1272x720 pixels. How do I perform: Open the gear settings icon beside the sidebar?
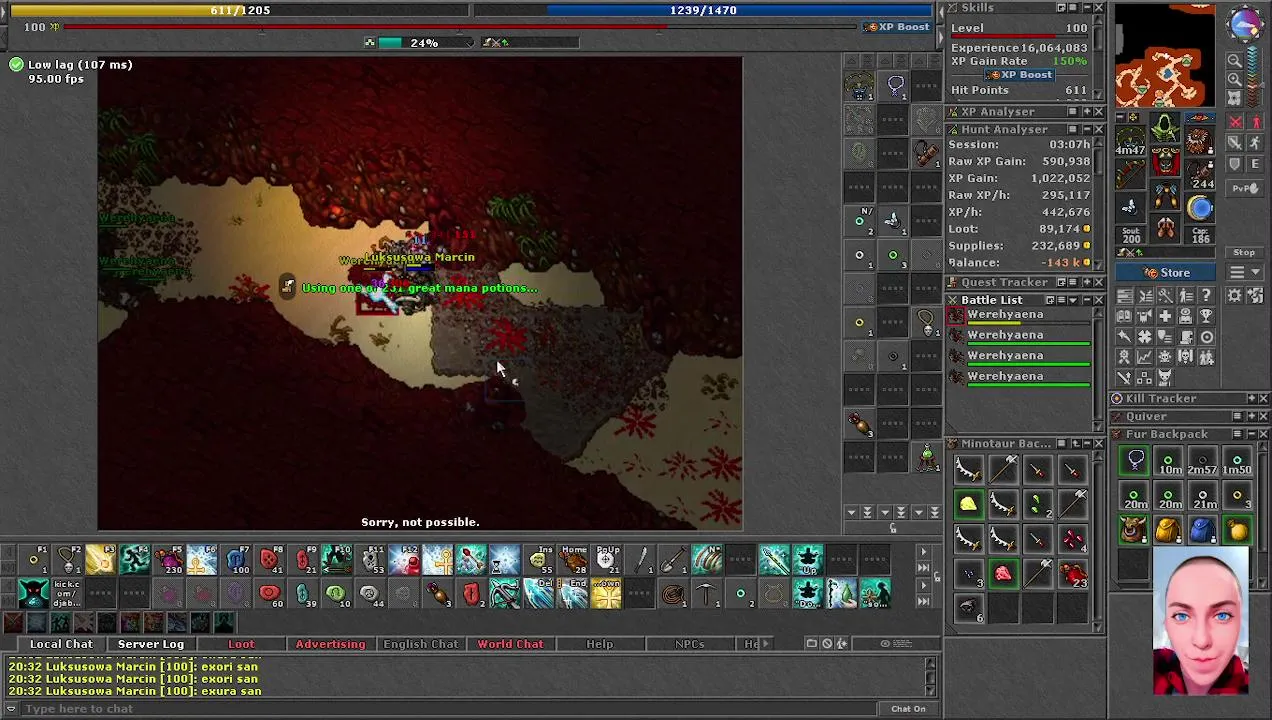pos(1234,295)
